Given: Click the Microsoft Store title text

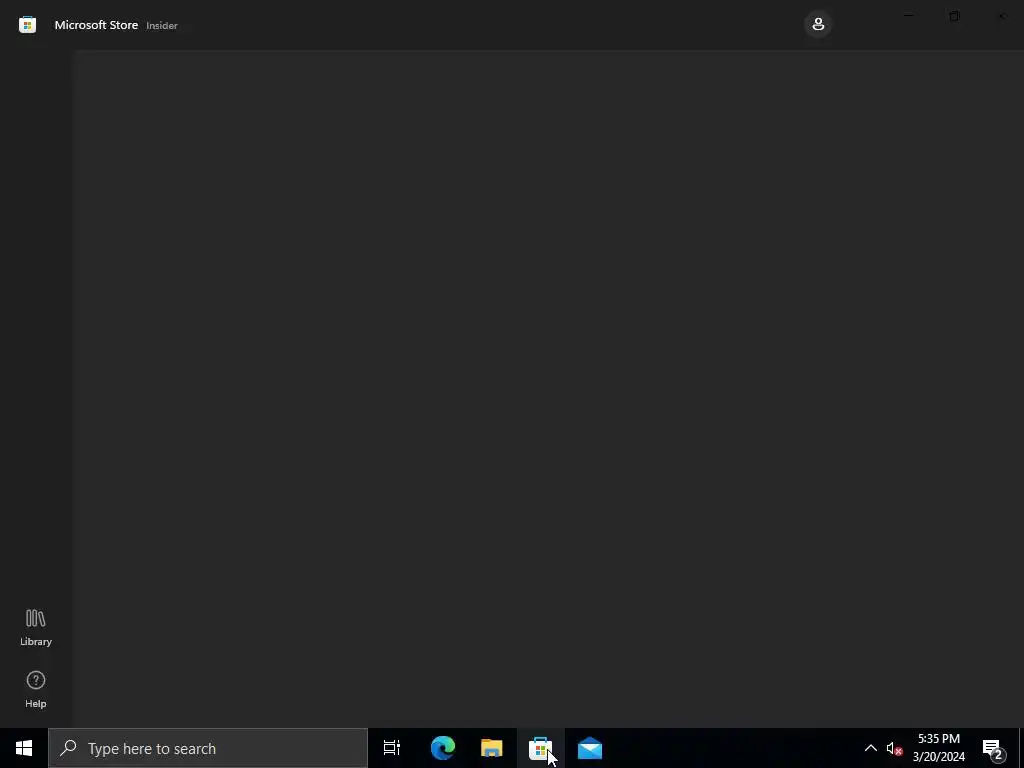Looking at the screenshot, I should 96,25.
